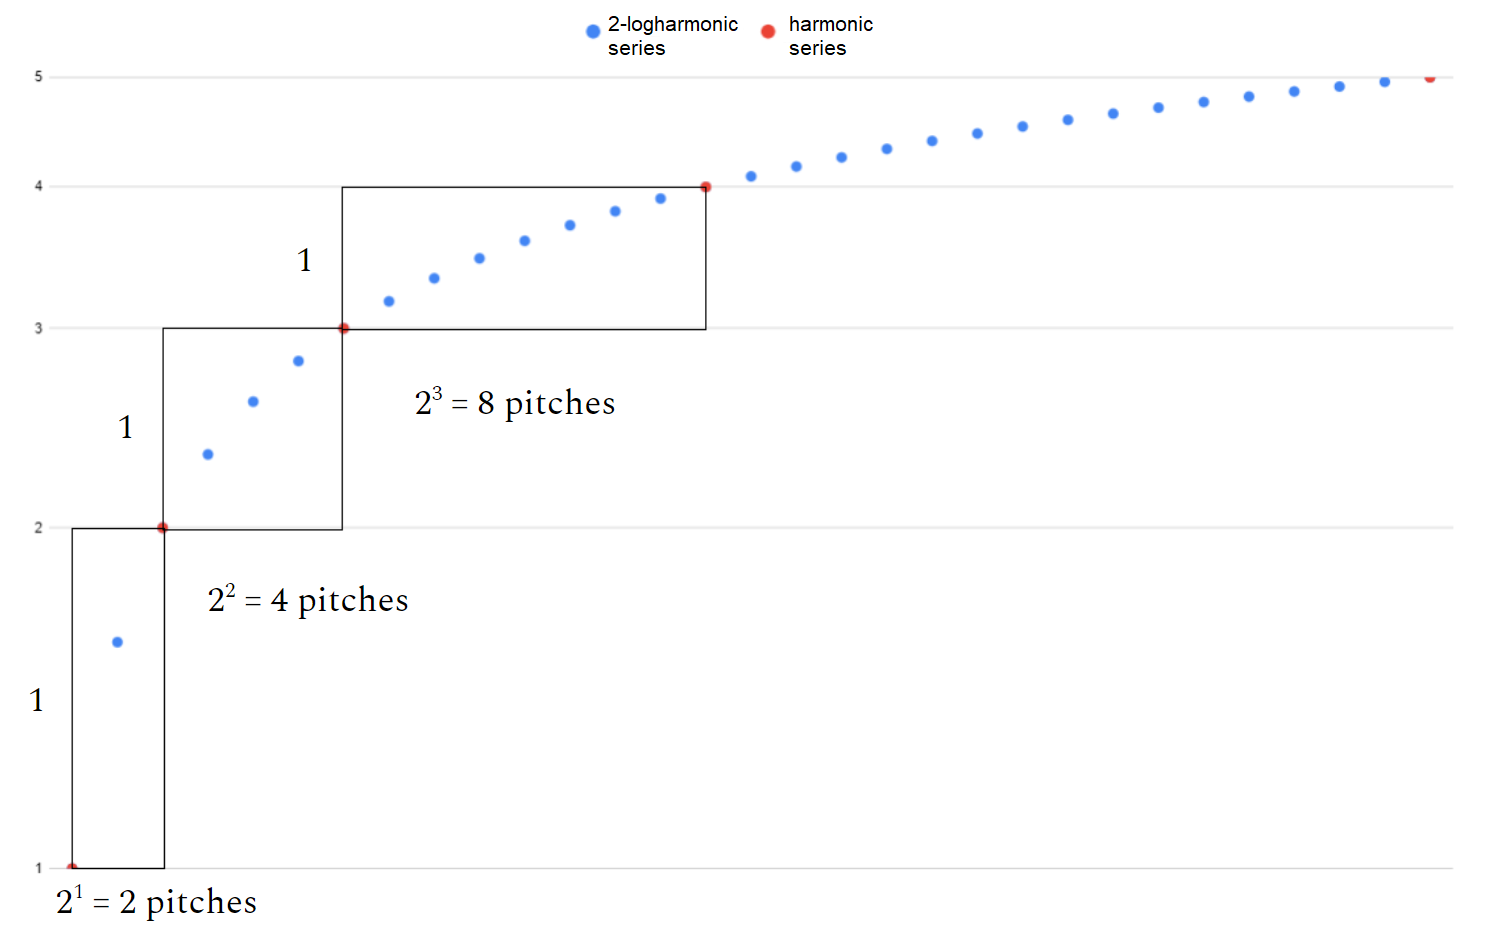Click the red data point at y-value 1
Image resolution: width=1508 pixels, height=931 pixels.
click(72, 867)
